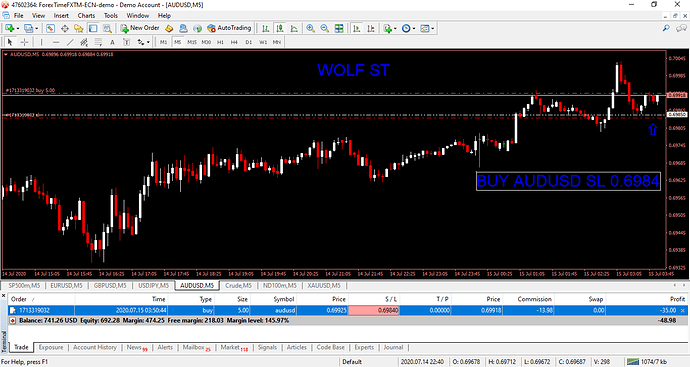This screenshot has height=367, width=690.
Task: Open the Insert menu
Action: point(61,15)
